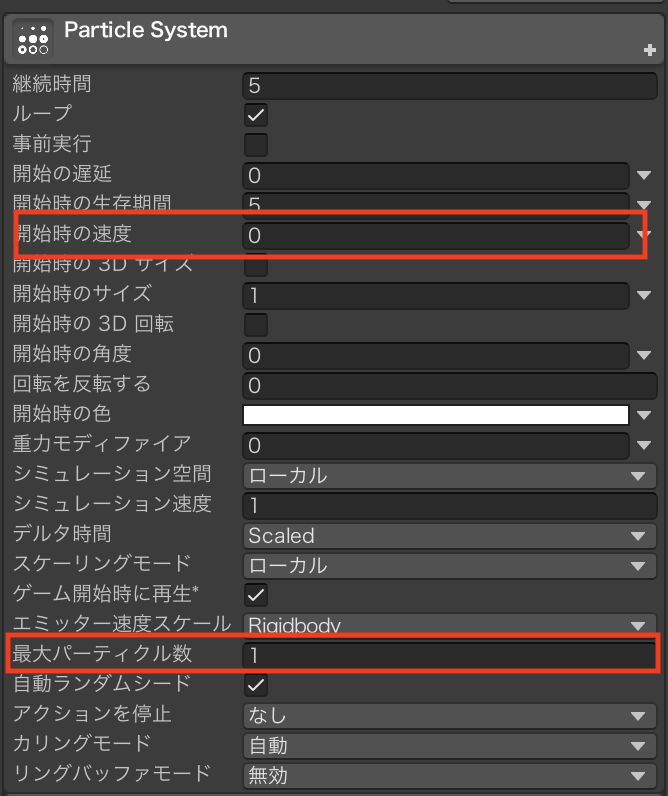Toggle the ゲーム開始時に再生 checkbox
This screenshot has height=796, width=668.
(x=255, y=595)
